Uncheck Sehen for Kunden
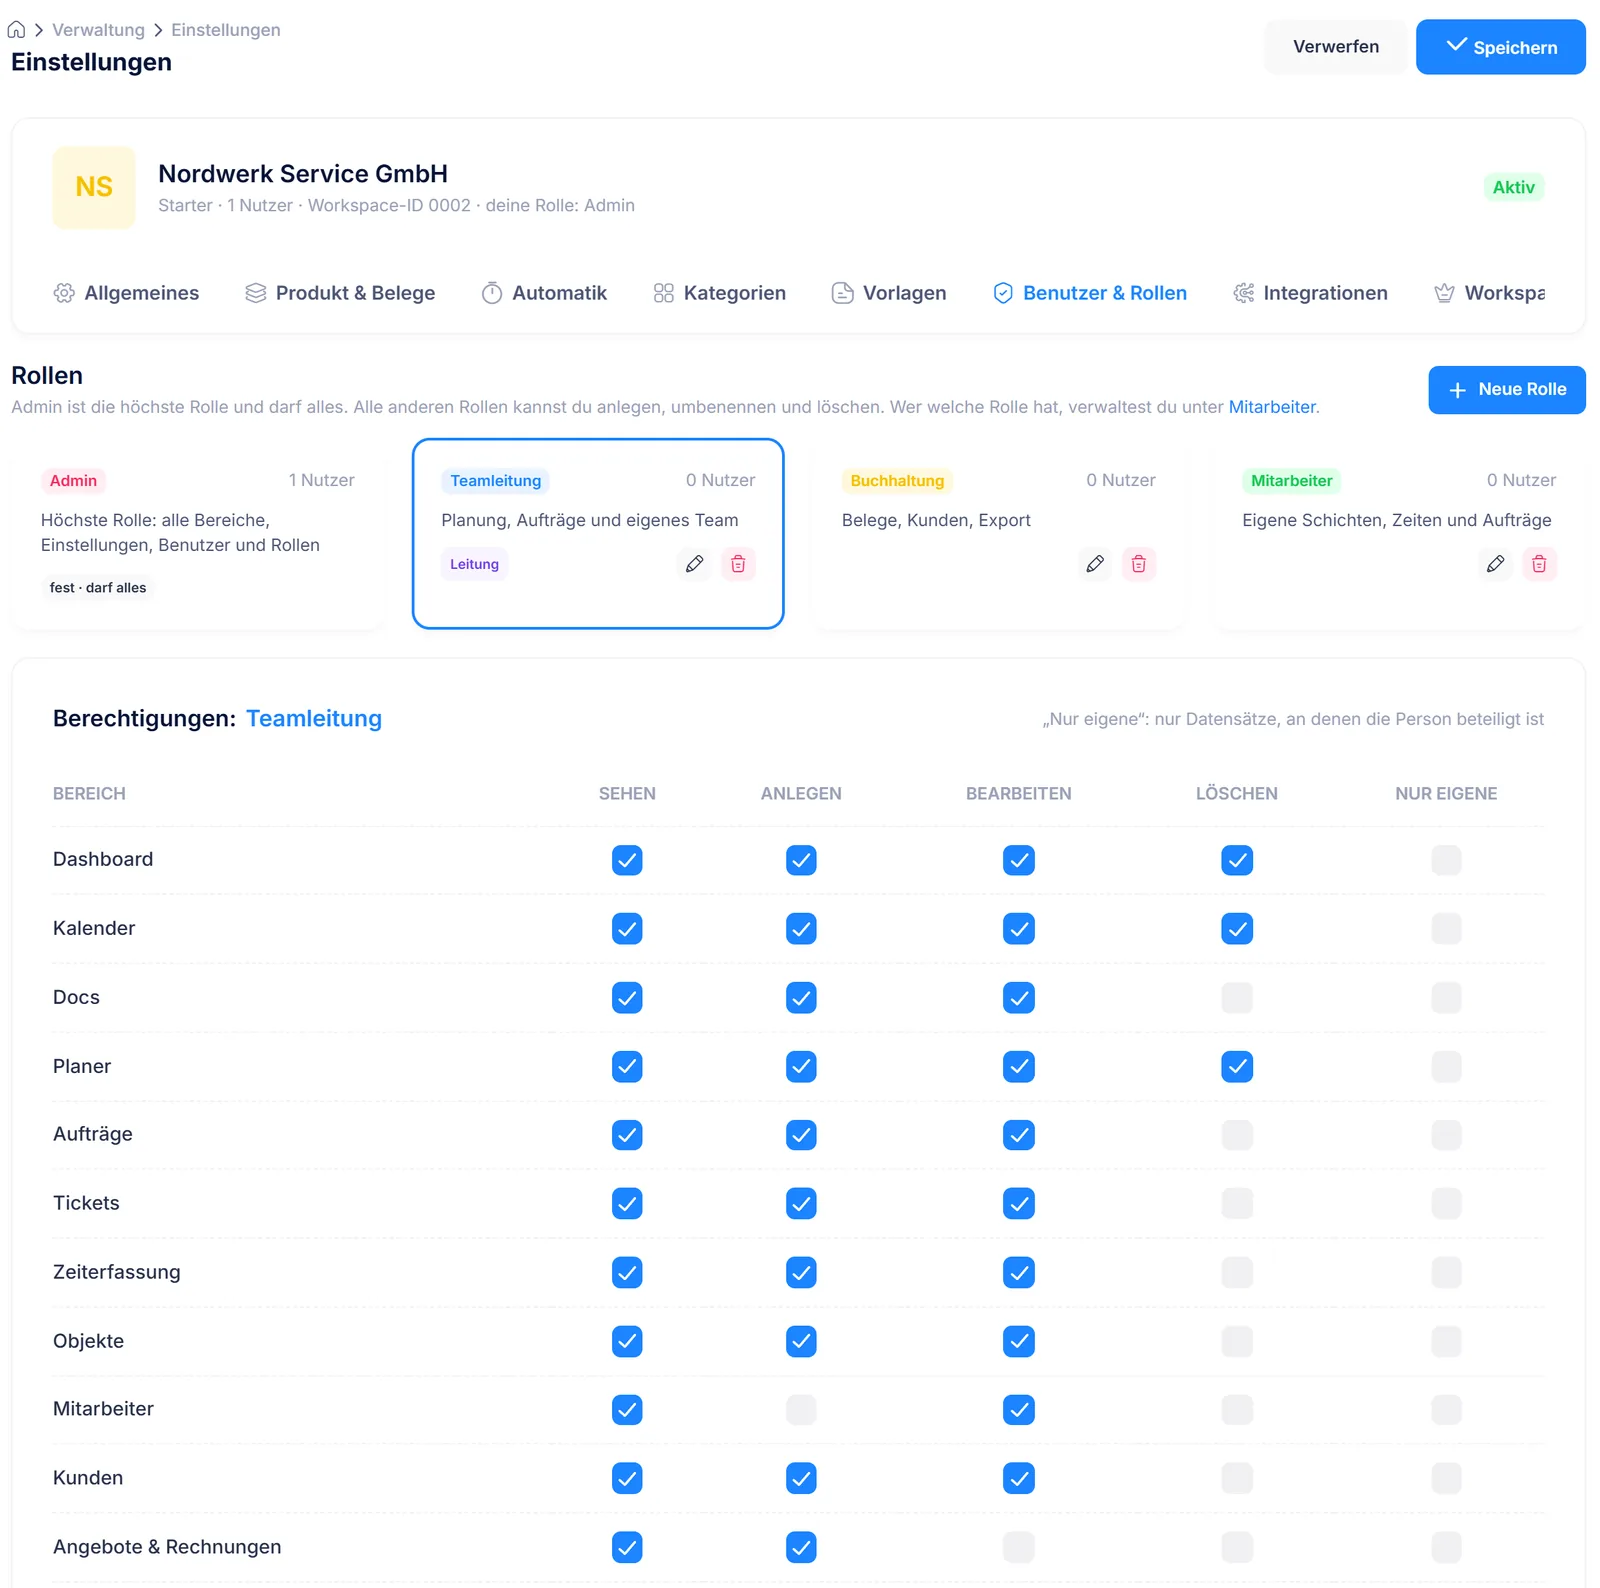Image resolution: width=1600 pixels, height=1588 pixels. coord(627,1479)
